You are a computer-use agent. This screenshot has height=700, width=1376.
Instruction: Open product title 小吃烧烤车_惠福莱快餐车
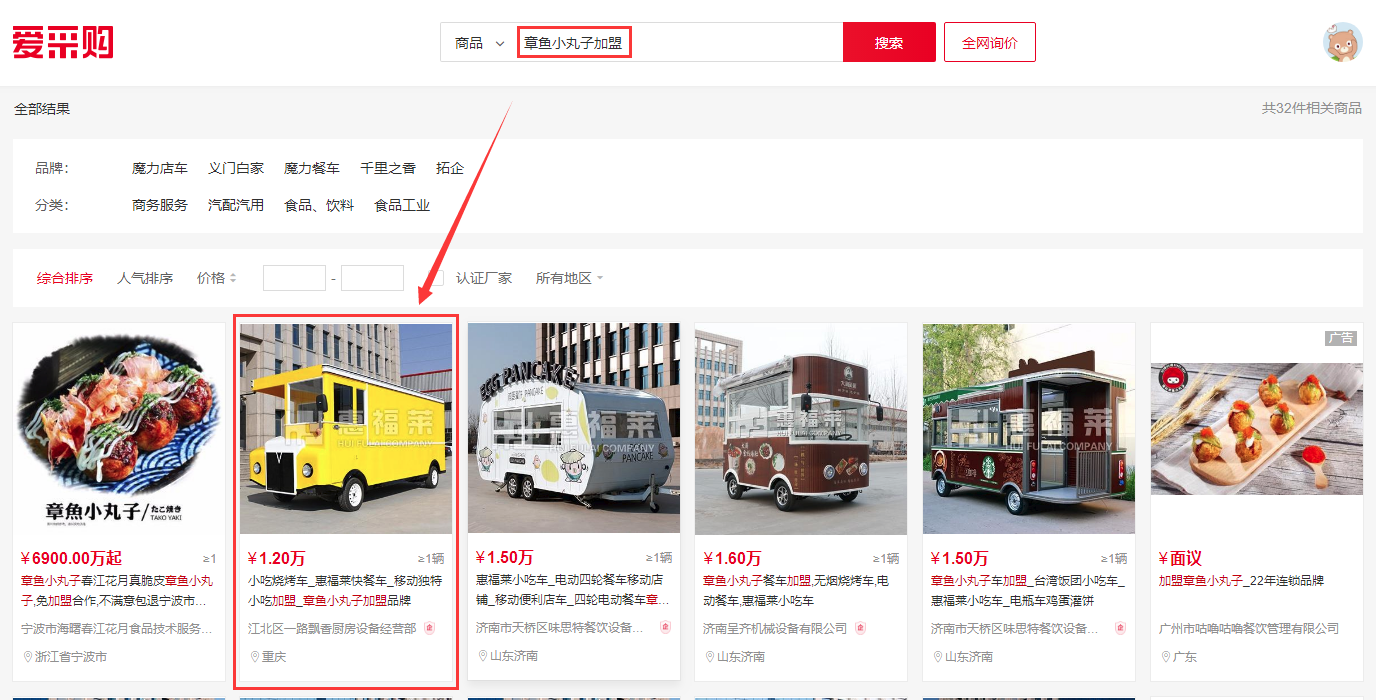(x=345, y=590)
